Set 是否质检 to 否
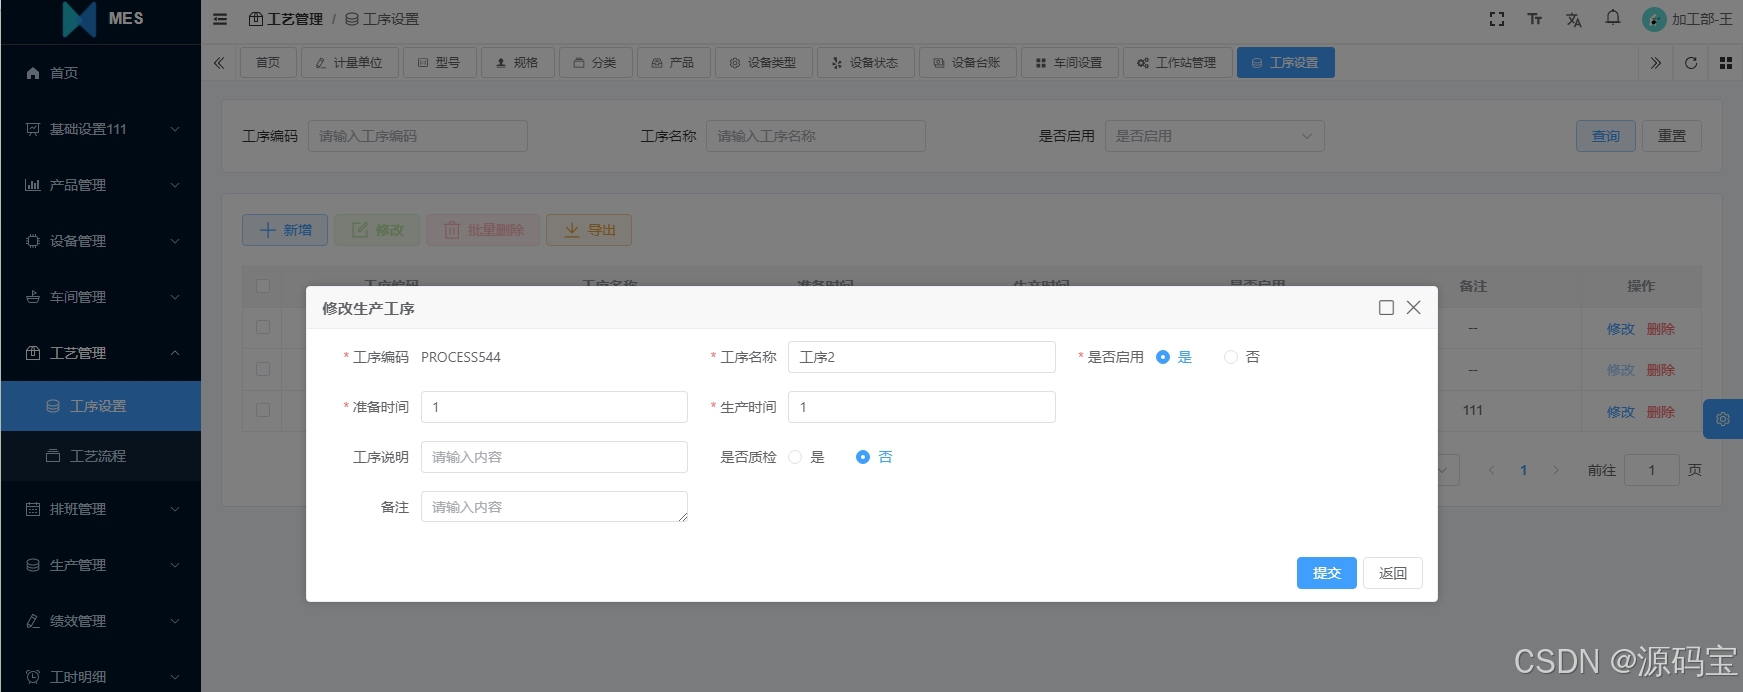The width and height of the screenshot is (1743, 692). 863,457
